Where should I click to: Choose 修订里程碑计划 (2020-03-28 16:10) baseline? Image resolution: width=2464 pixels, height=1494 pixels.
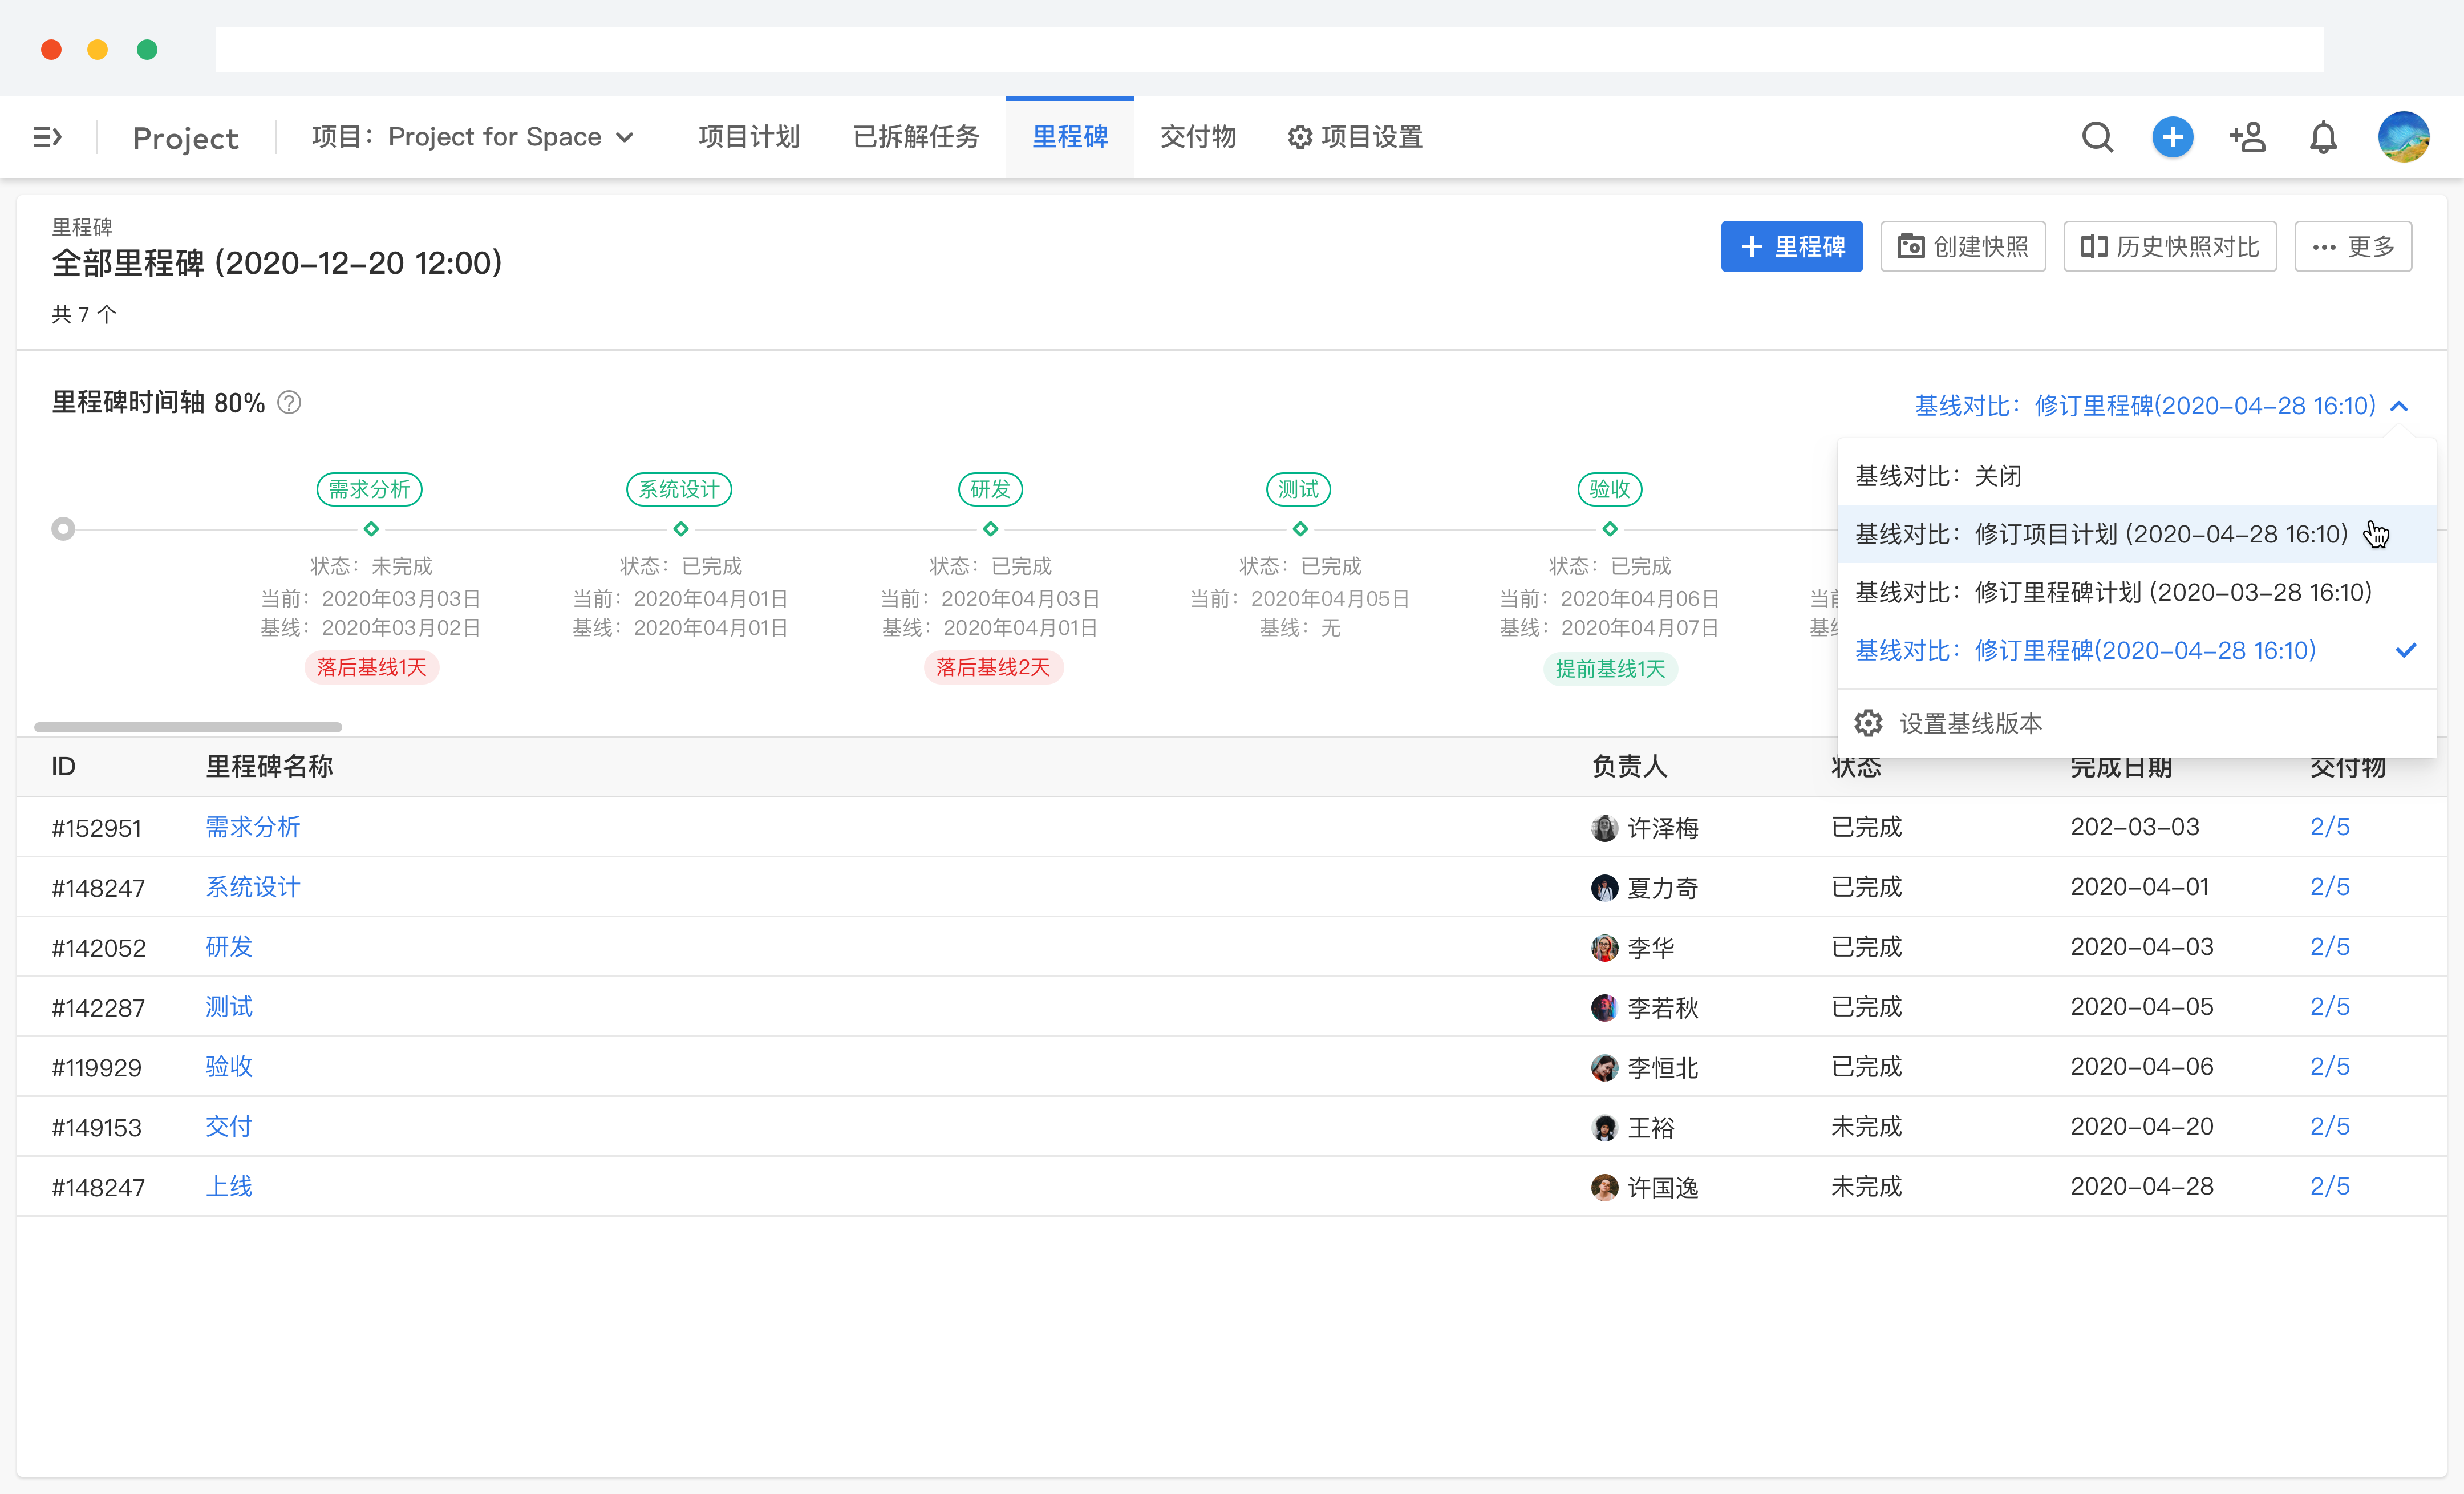pos(2136,592)
